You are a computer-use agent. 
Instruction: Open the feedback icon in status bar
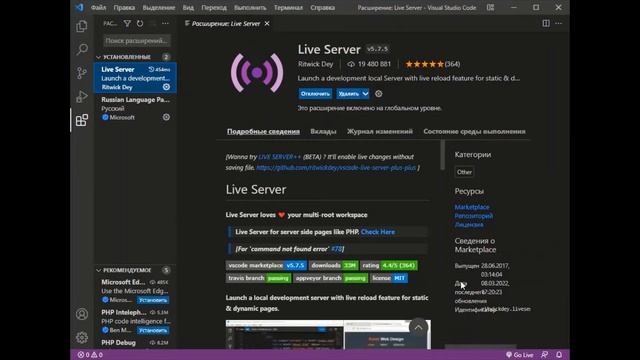[x=544, y=355]
